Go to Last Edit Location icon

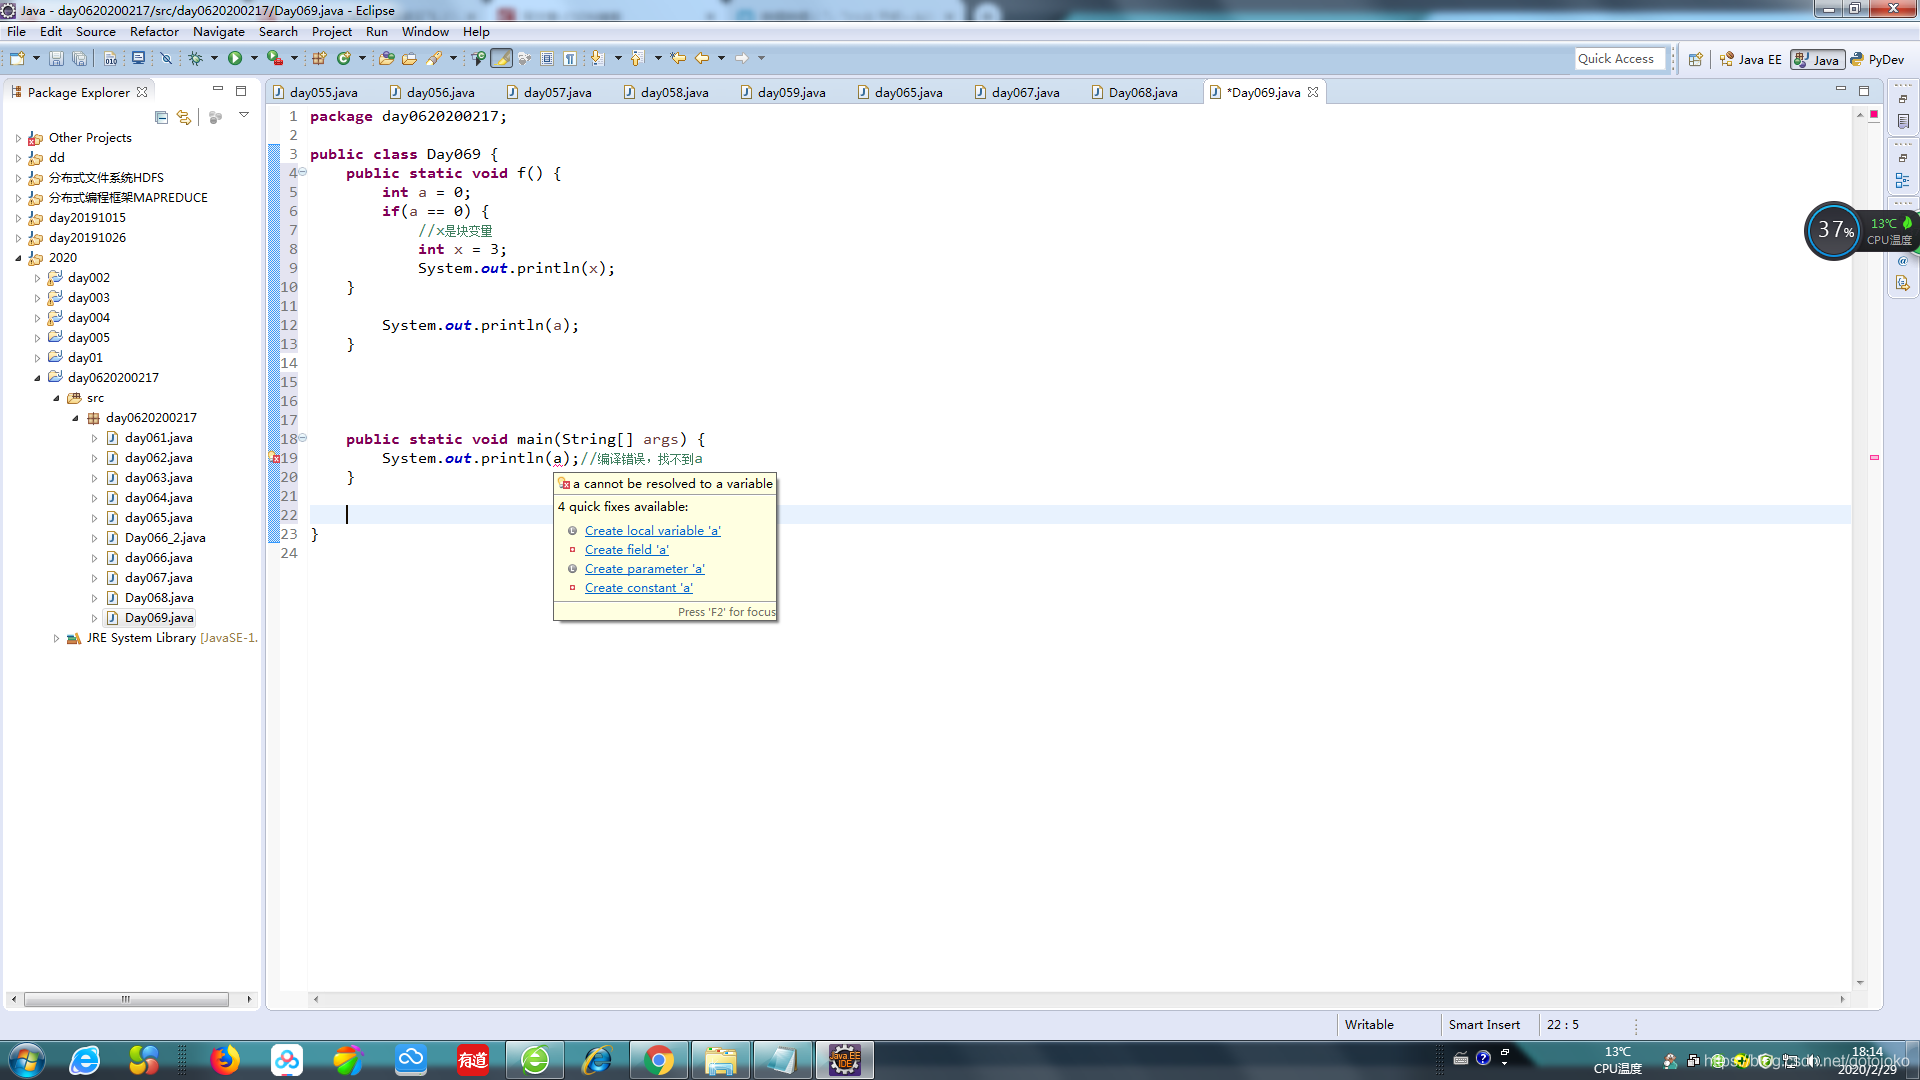point(678,59)
